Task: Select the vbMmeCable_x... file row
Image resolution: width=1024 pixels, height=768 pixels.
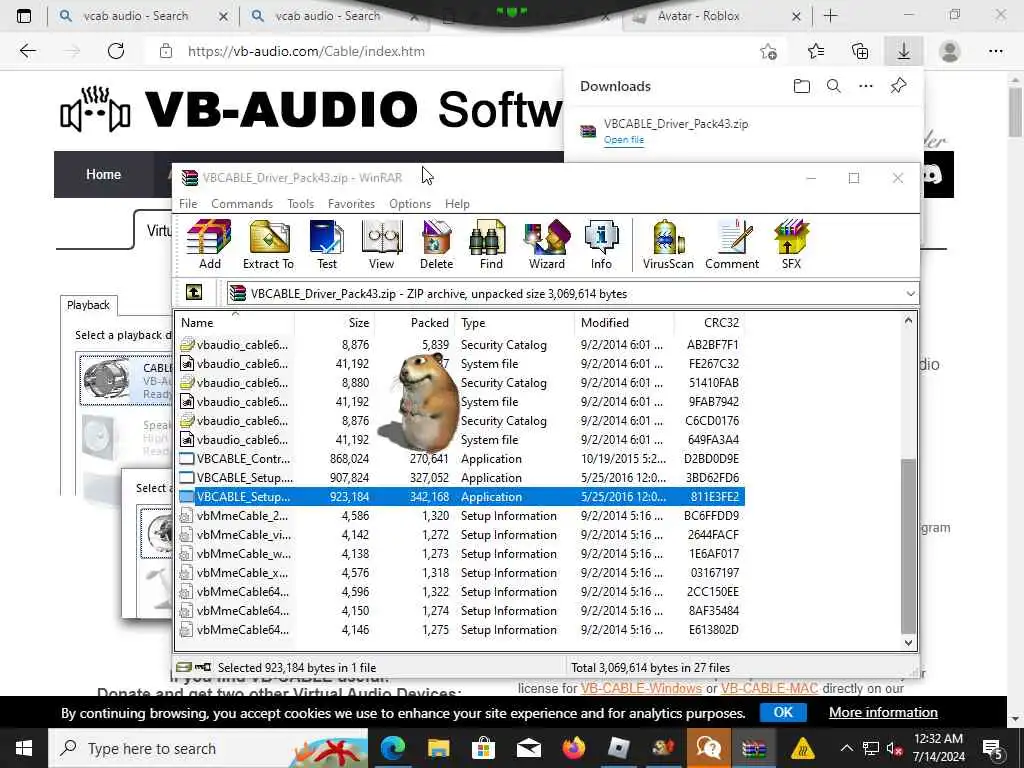Action: [461, 573]
